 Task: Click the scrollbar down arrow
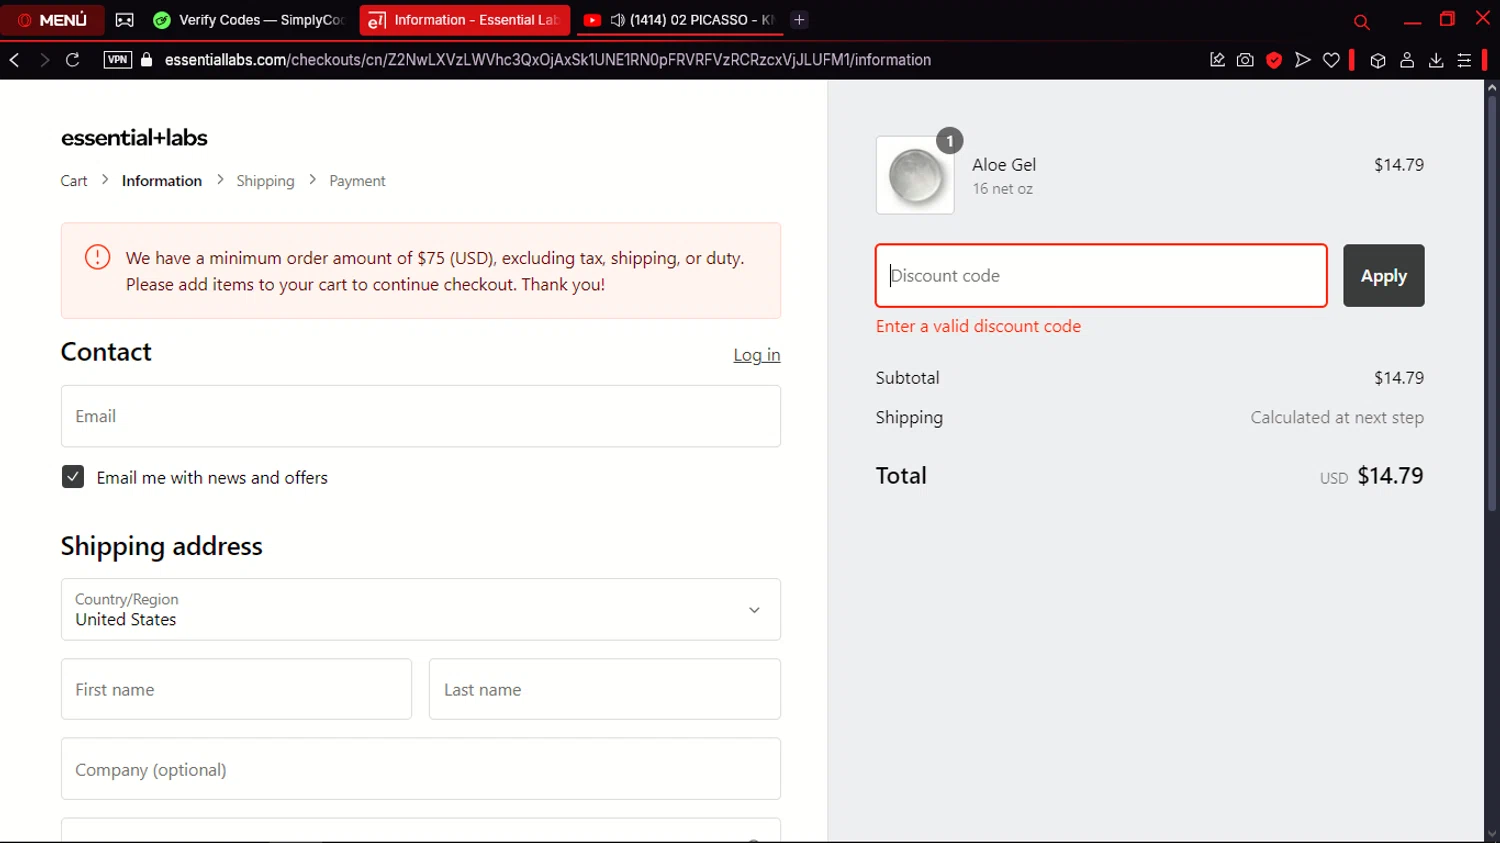(1491, 834)
